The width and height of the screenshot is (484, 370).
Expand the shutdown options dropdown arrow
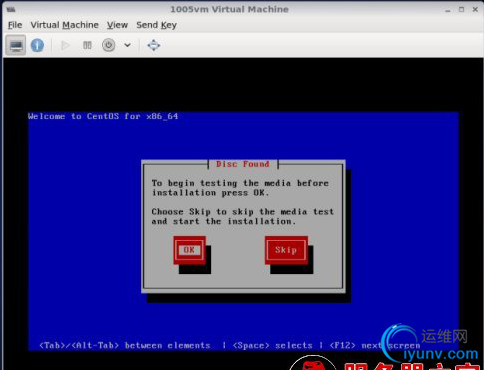pyautogui.click(x=127, y=45)
